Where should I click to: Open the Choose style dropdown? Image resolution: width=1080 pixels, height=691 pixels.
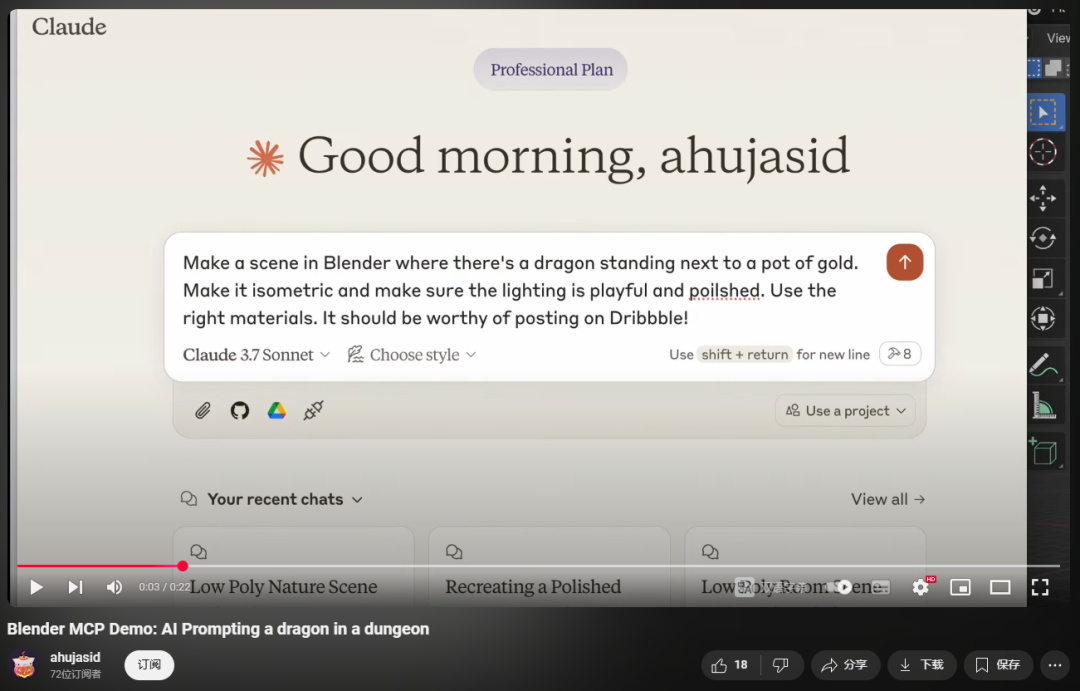[412, 355]
